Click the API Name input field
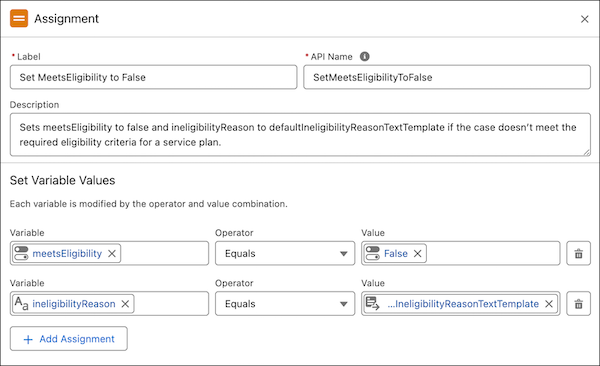This screenshot has height=366, width=600. coord(447,77)
